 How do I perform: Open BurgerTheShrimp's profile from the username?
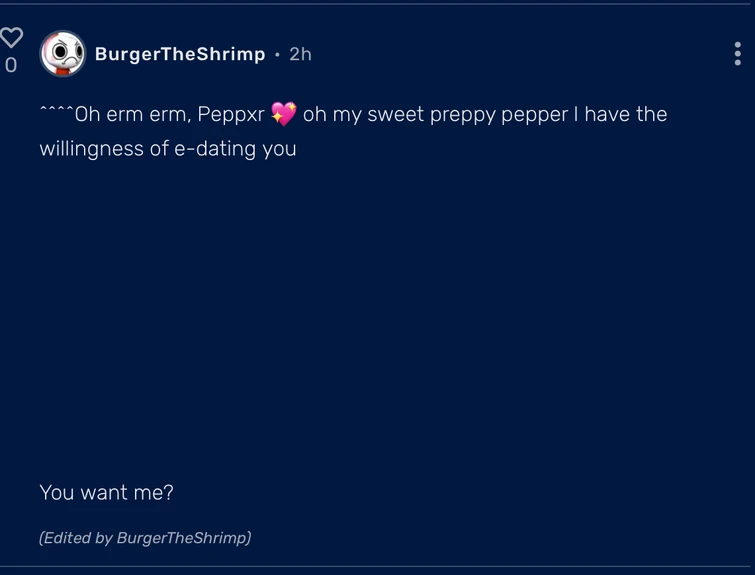click(180, 54)
